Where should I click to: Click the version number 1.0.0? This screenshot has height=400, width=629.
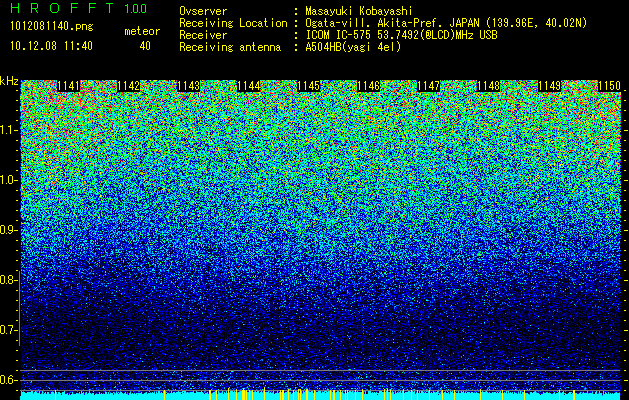(x=136, y=8)
